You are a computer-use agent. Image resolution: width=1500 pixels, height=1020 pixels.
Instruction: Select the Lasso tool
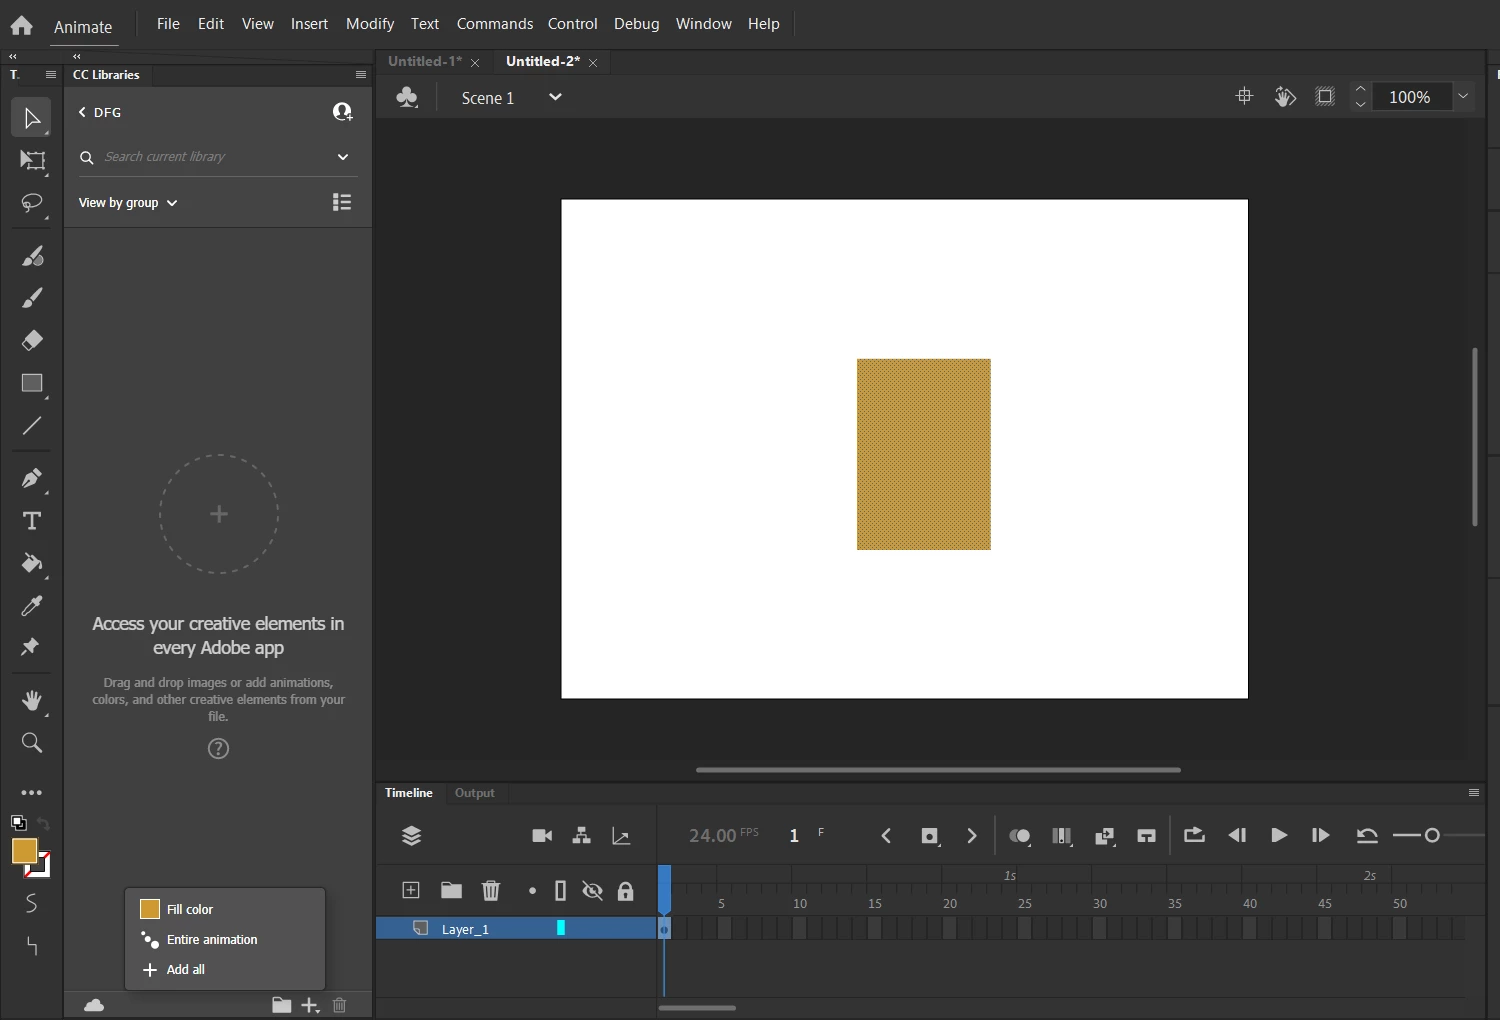(x=32, y=204)
